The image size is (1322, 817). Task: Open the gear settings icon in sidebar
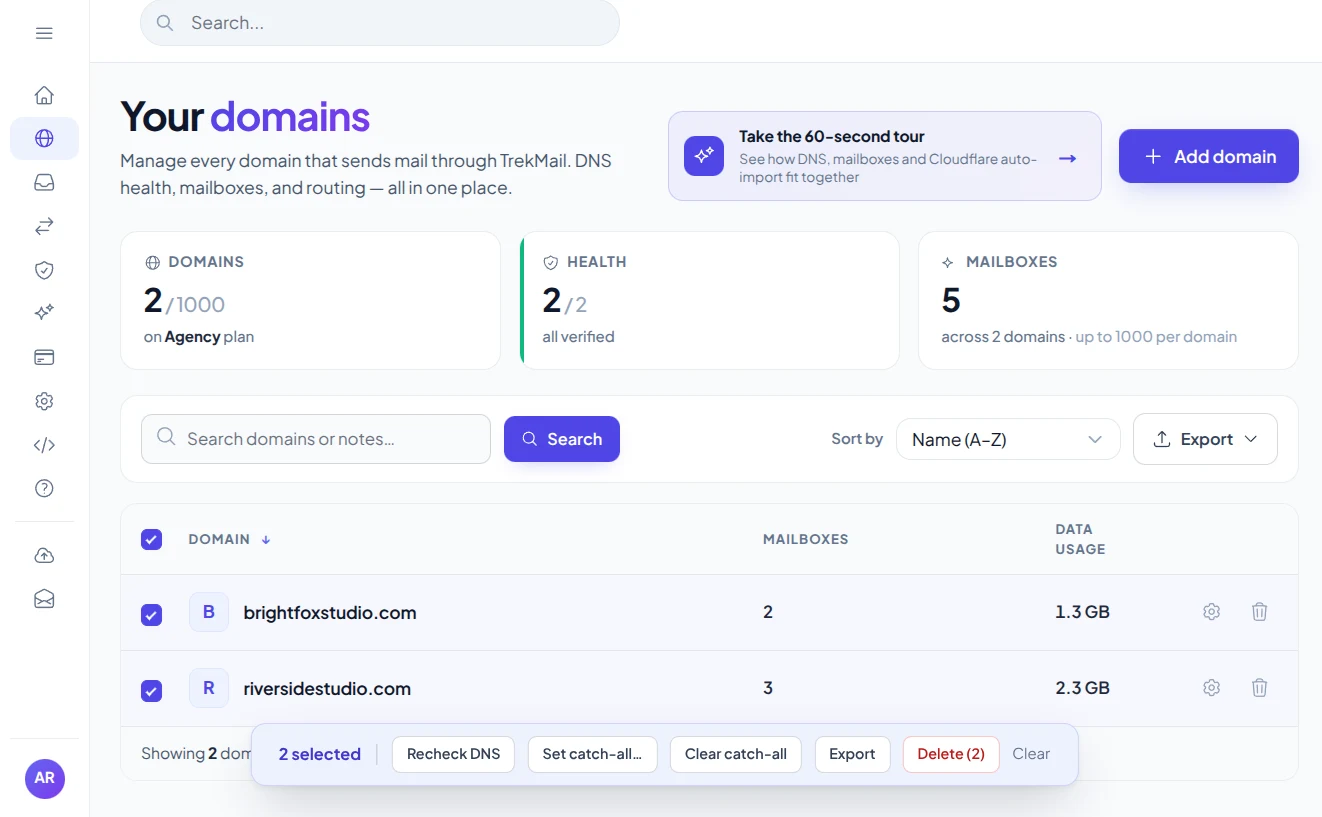point(44,401)
